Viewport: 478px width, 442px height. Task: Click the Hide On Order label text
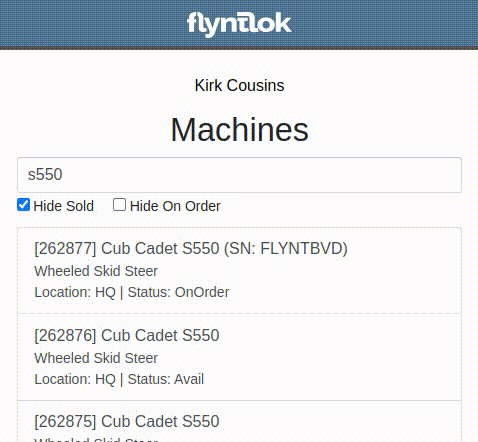point(175,206)
